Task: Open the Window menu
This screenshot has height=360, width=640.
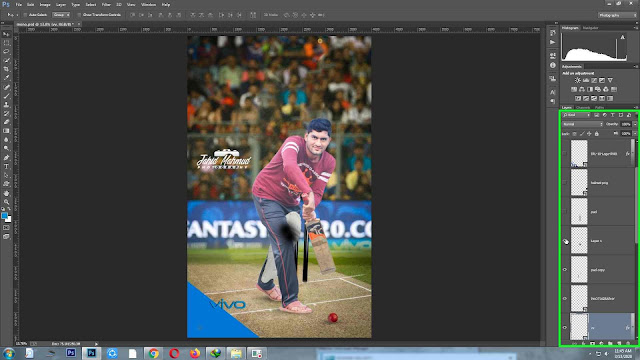Action: [x=148, y=4]
